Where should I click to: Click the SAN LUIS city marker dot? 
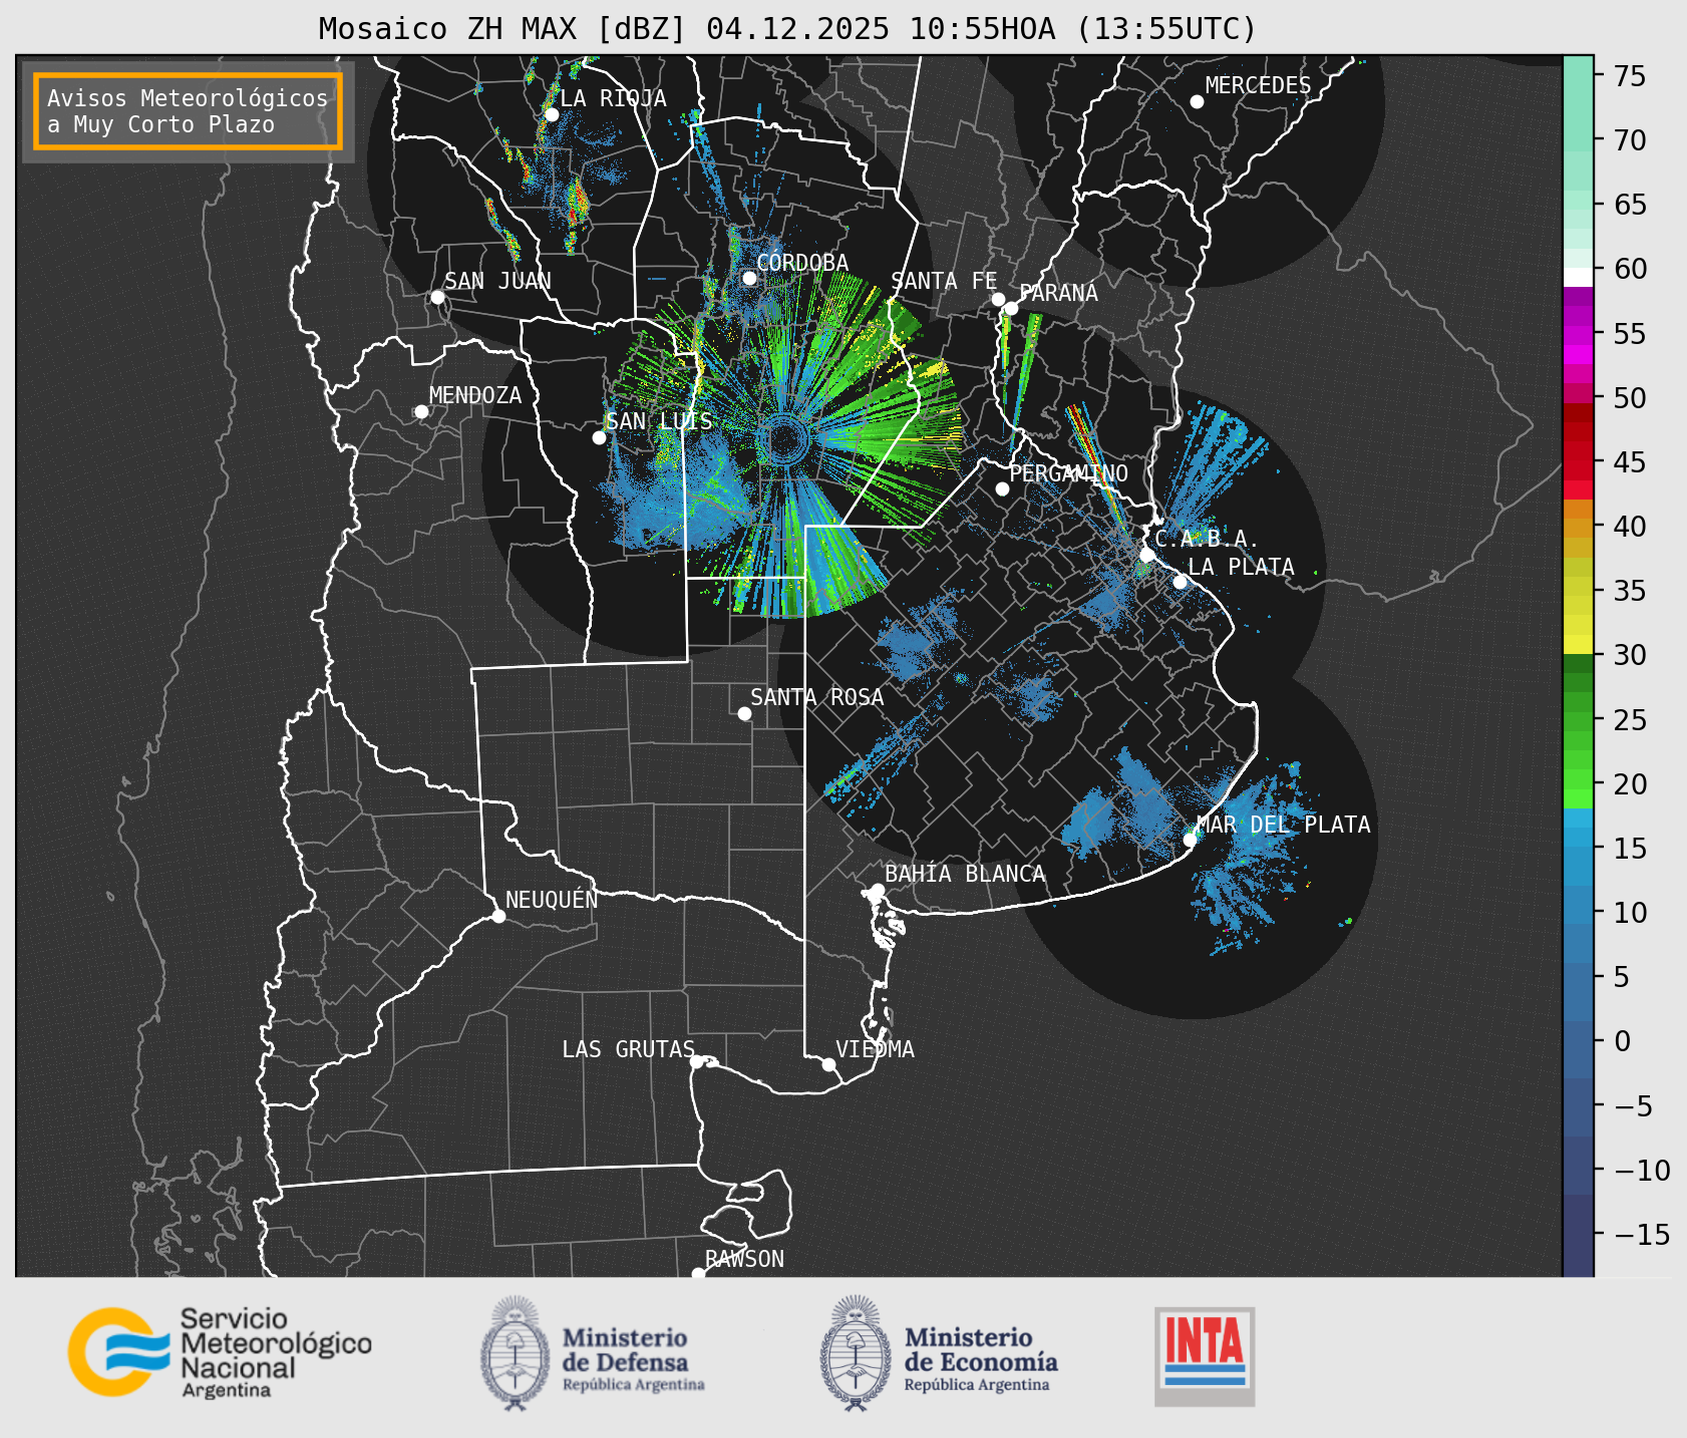pyautogui.click(x=599, y=438)
